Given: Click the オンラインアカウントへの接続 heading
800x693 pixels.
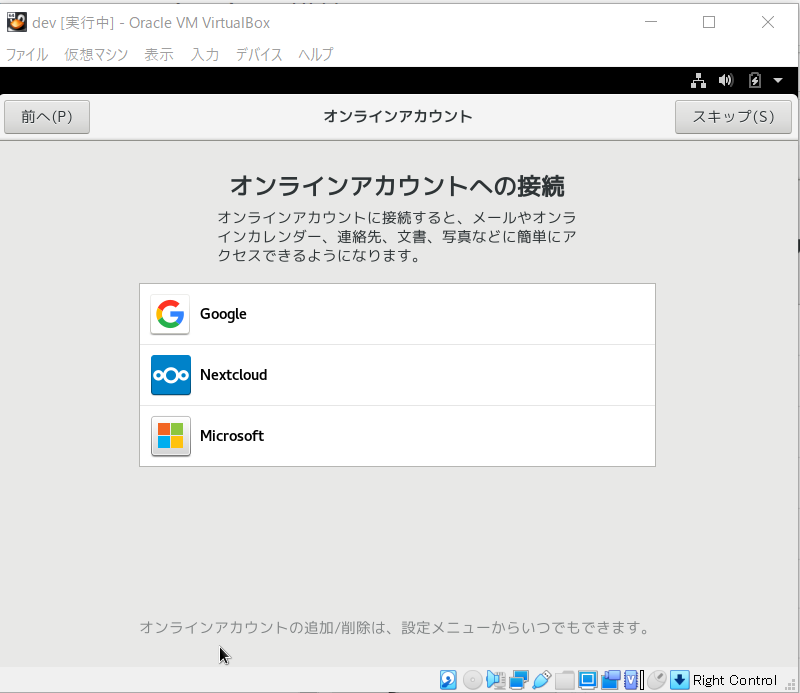Looking at the screenshot, I should pyautogui.click(x=397, y=186).
